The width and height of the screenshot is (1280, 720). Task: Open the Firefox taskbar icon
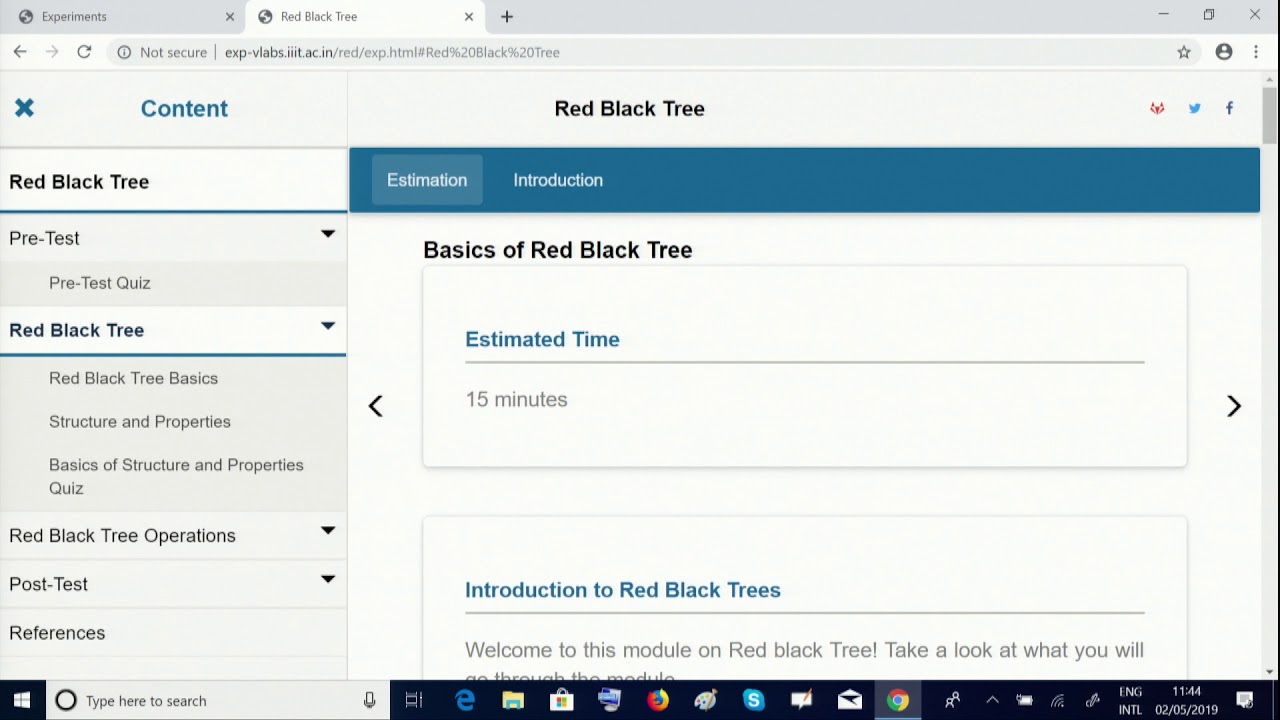point(657,700)
